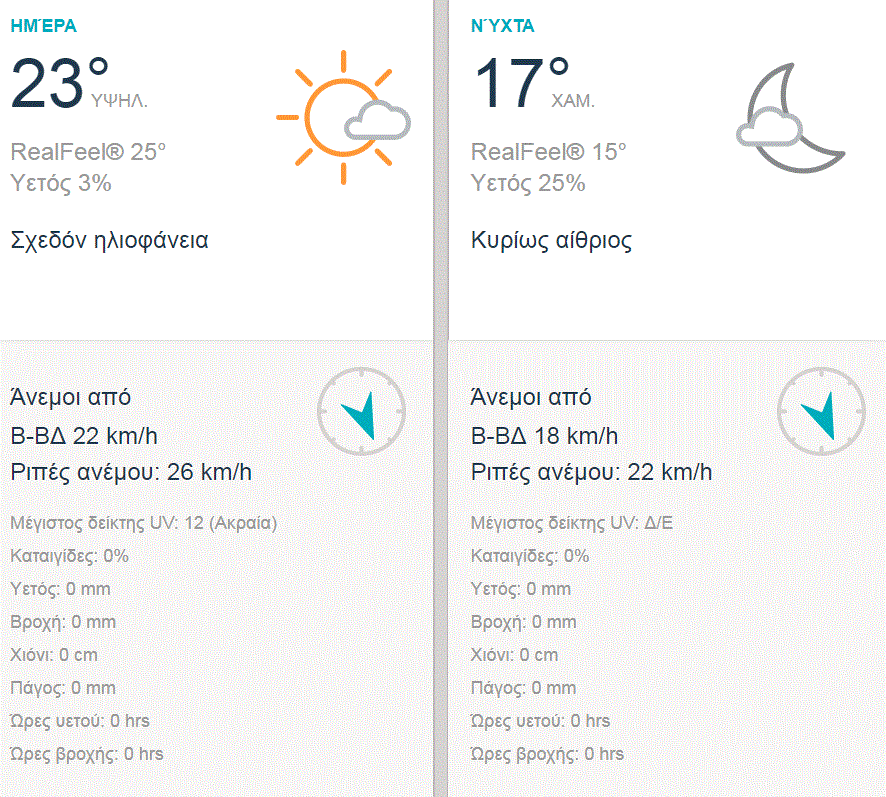This screenshot has width=886, height=797.
Task: Click nighttime Υετός 25% precipitation chance
Action: coord(528,183)
